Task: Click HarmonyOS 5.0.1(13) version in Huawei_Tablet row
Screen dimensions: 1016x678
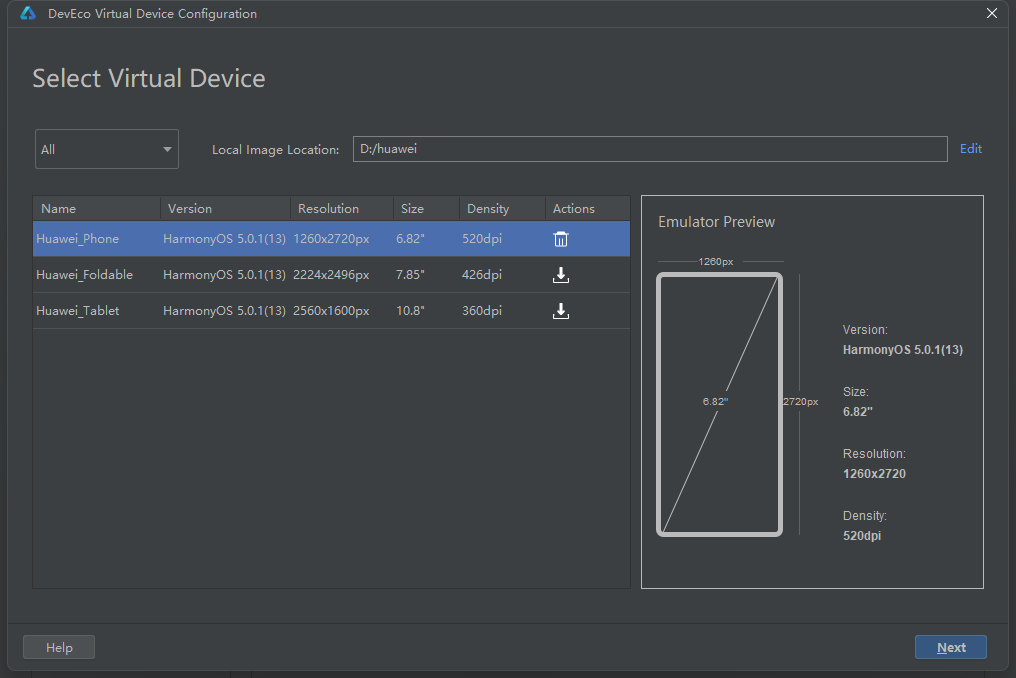Action: [224, 310]
